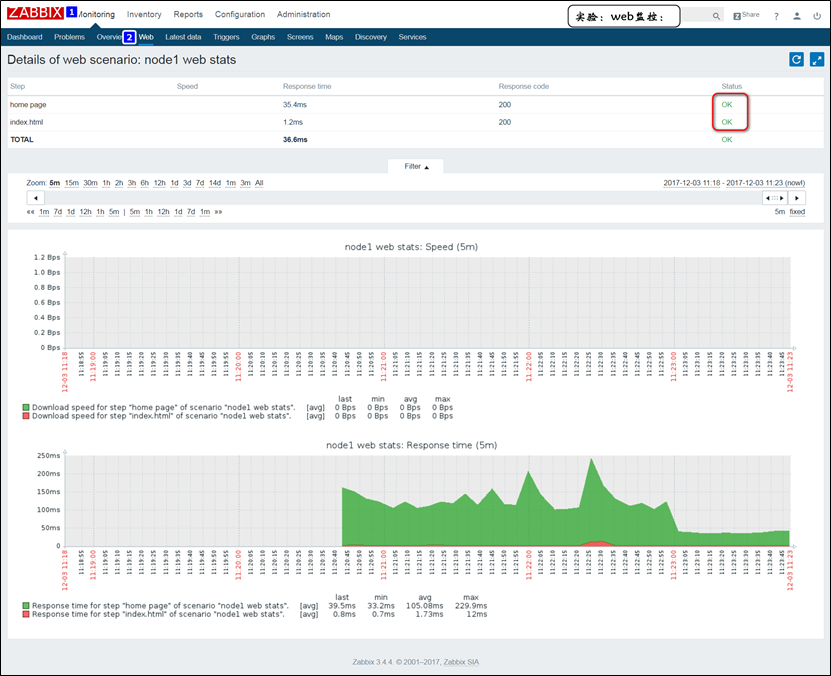Screen dimensions: 831x676
Task: Open user profile icon
Action: [797, 16]
